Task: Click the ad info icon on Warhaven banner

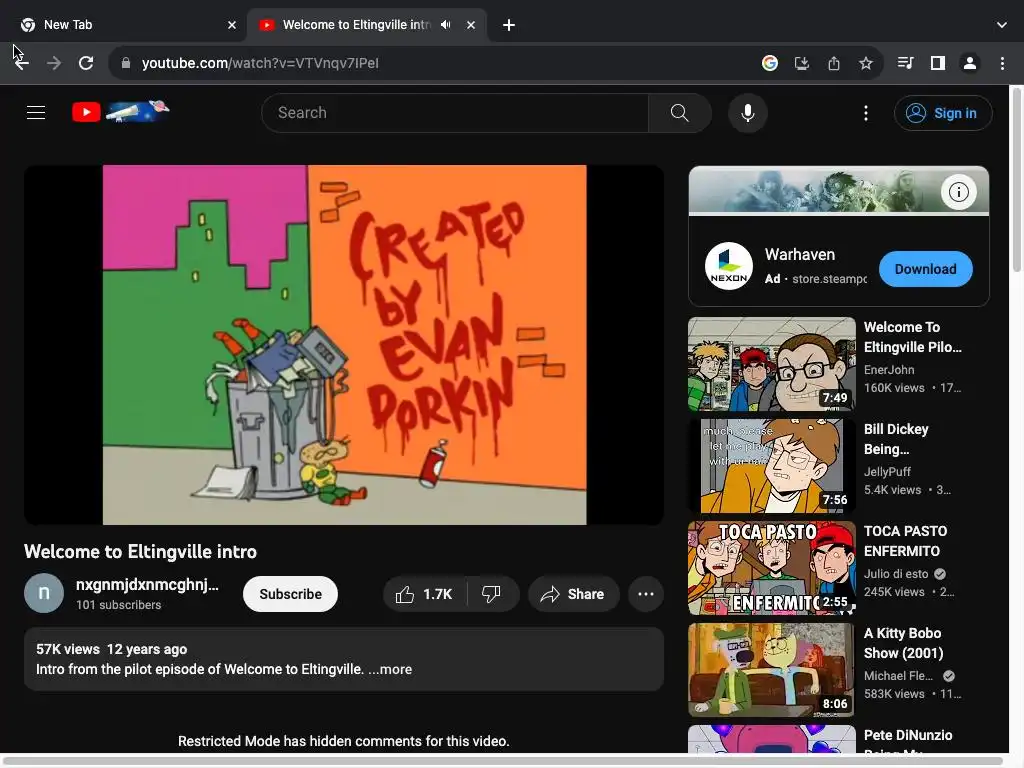Action: pyautogui.click(x=958, y=192)
